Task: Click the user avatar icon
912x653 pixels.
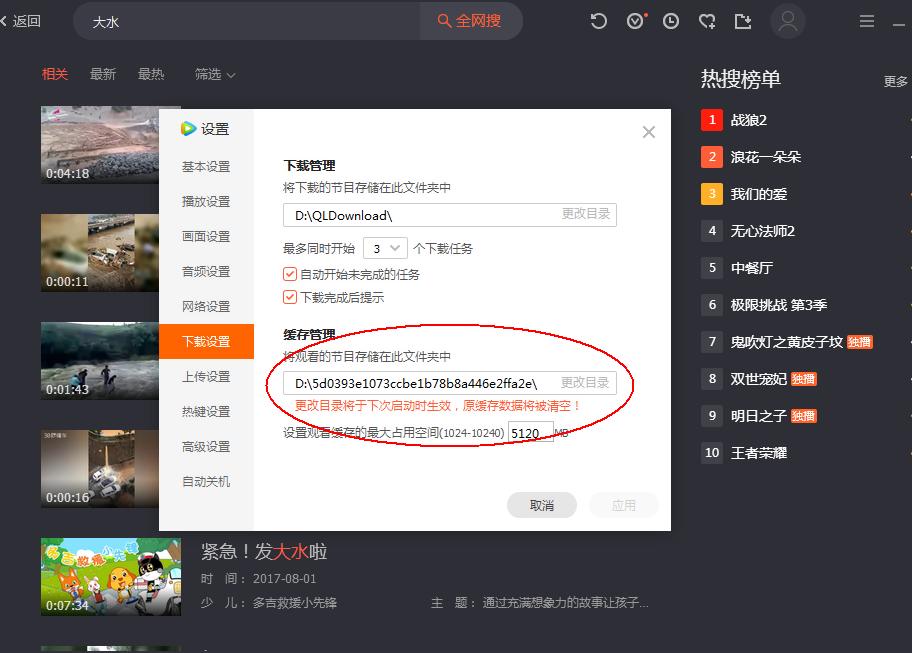Action: point(788,21)
